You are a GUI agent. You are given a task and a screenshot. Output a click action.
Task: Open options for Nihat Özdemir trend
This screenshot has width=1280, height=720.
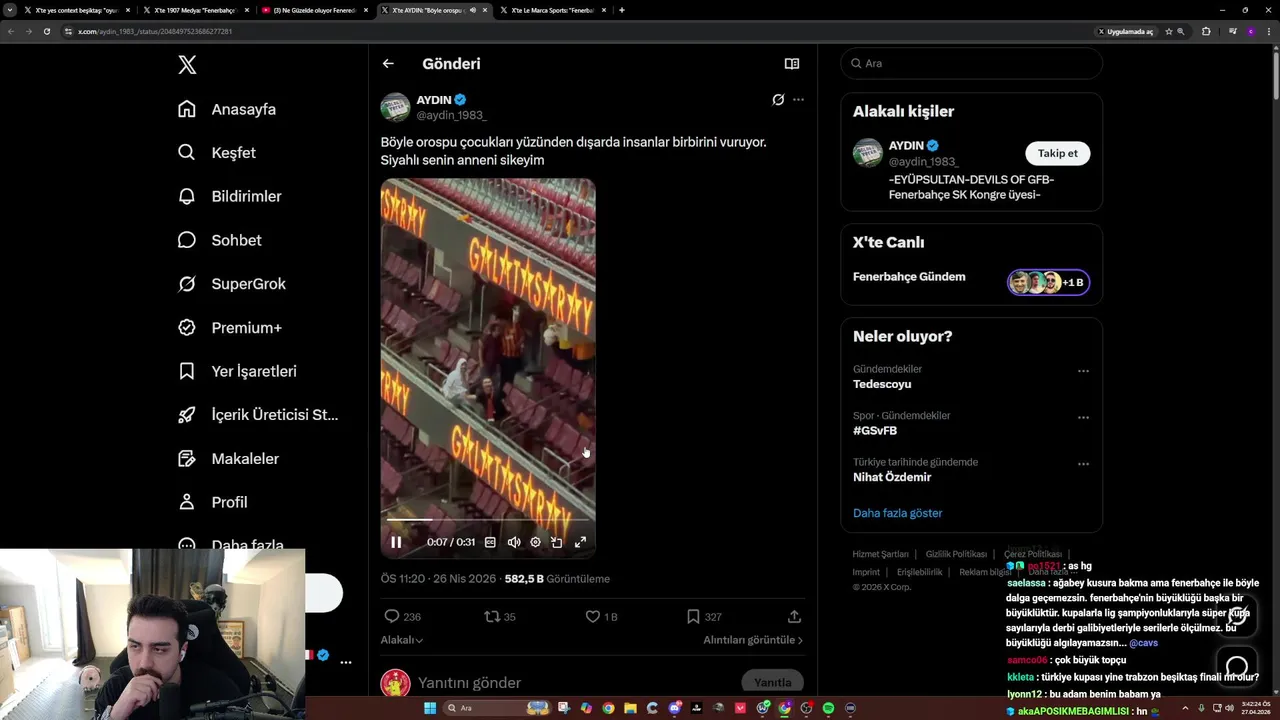[x=1083, y=464]
